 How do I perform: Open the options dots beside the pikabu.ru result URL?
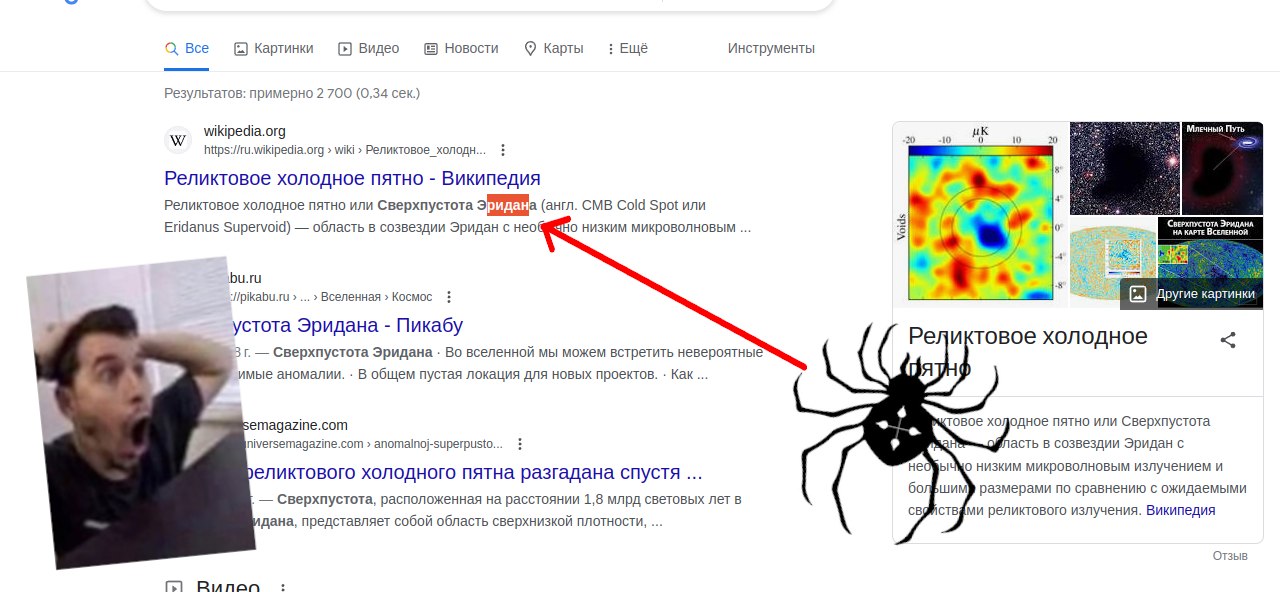[449, 297]
